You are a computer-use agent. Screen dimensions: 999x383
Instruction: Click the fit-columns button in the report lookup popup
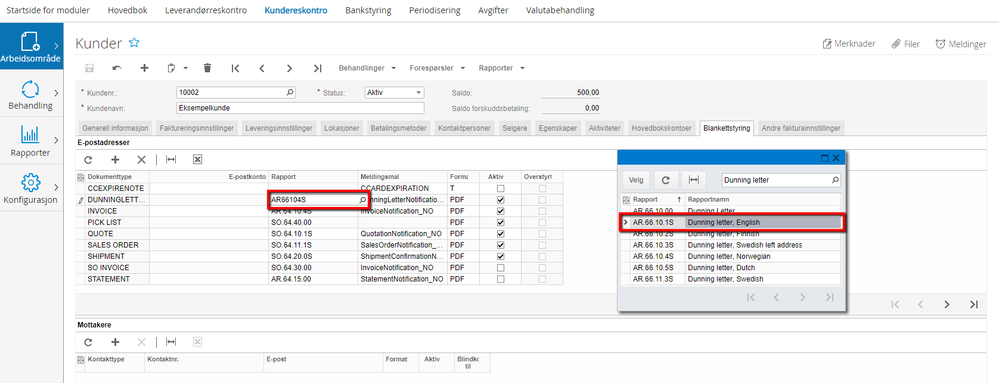coord(693,180)
